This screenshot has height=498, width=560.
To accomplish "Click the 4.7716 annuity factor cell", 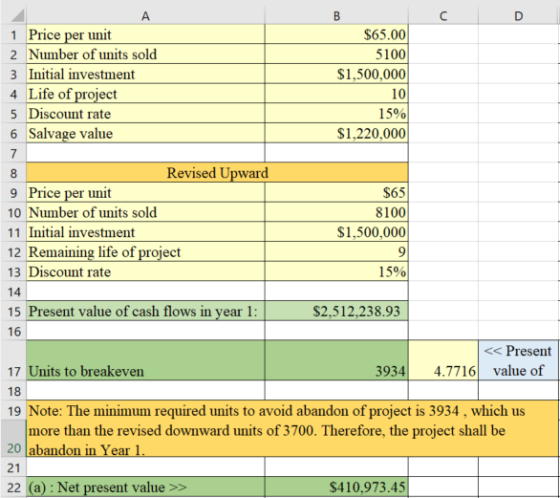I will point(443,360).
